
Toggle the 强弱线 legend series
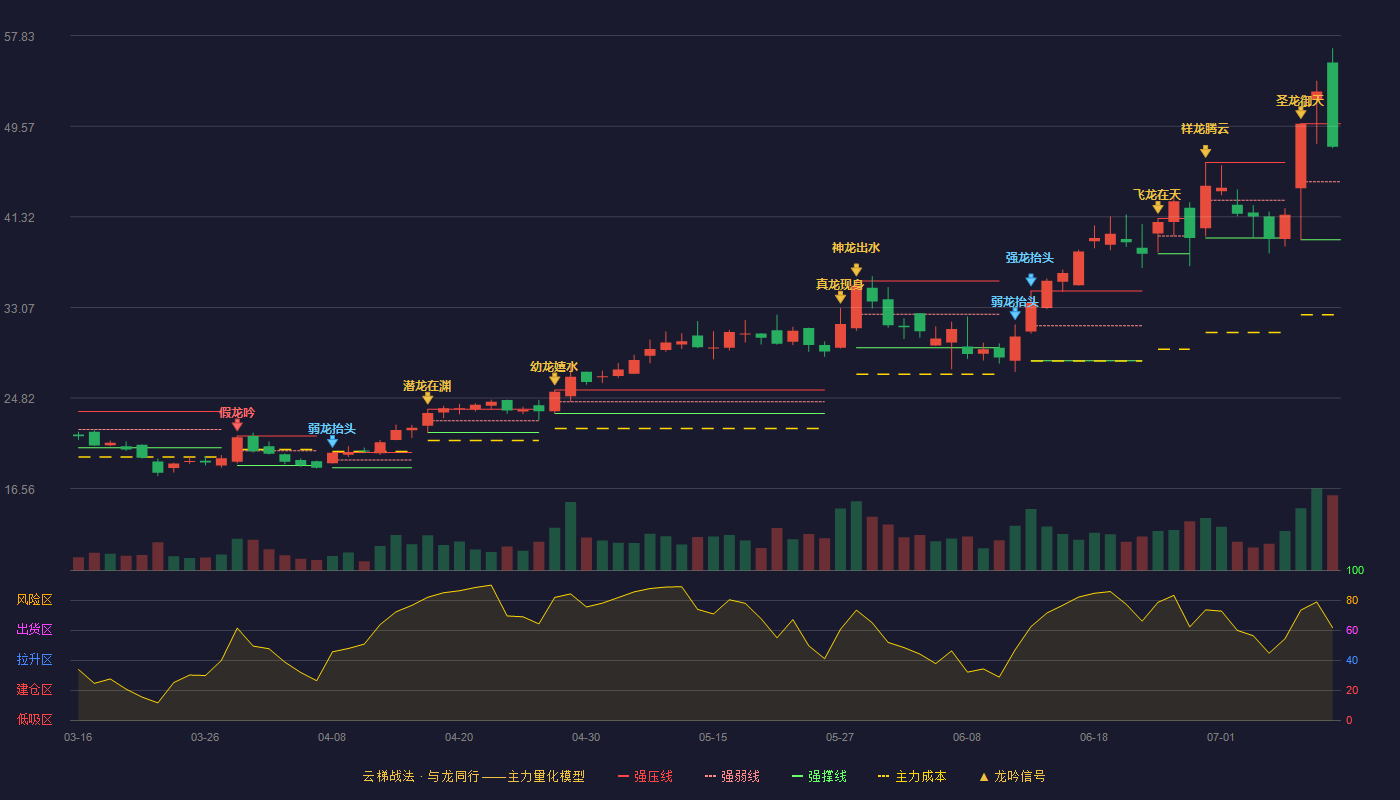[732, 776]
